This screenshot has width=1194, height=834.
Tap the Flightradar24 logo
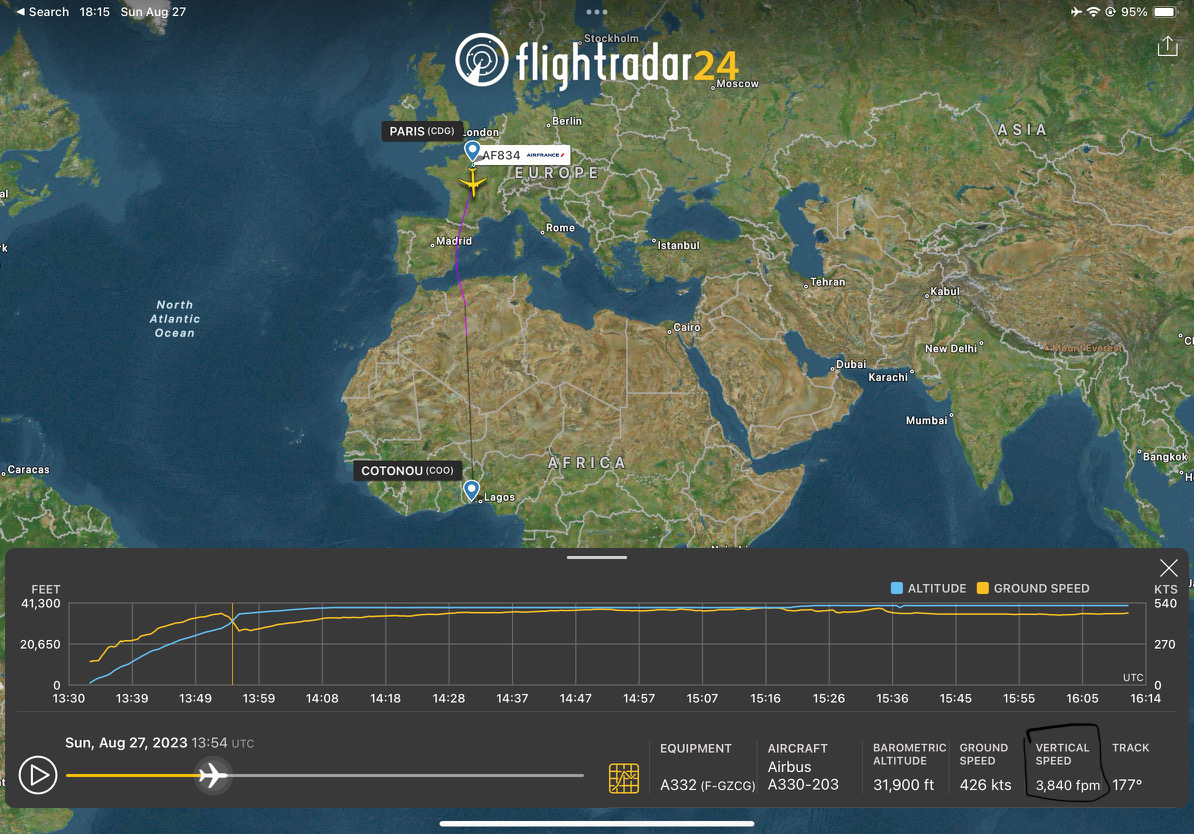click(596, 61)
